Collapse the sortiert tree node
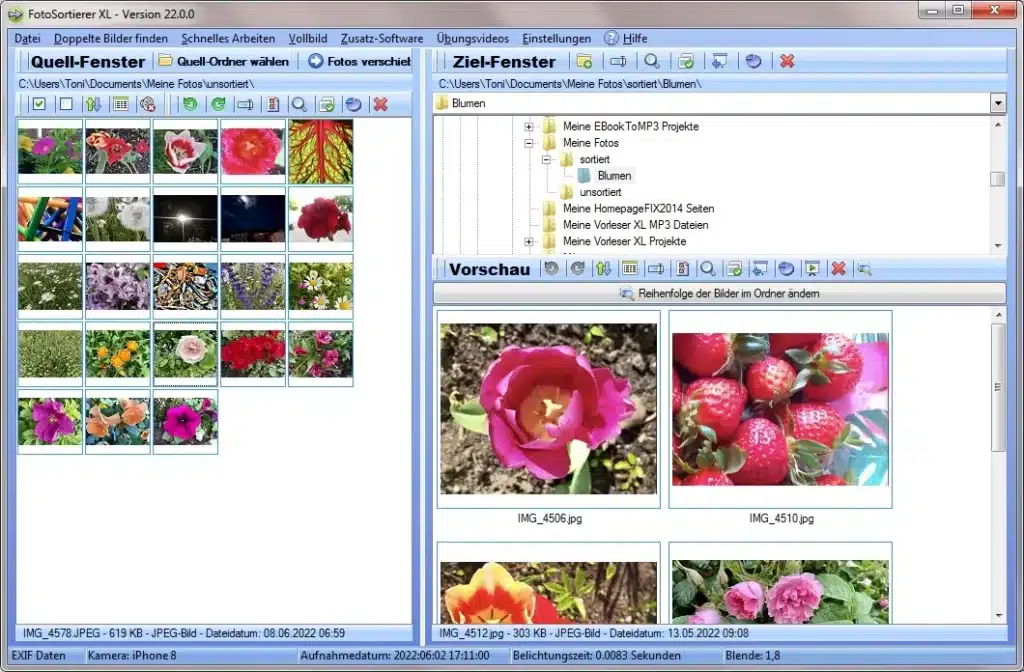 pos(547,159)
